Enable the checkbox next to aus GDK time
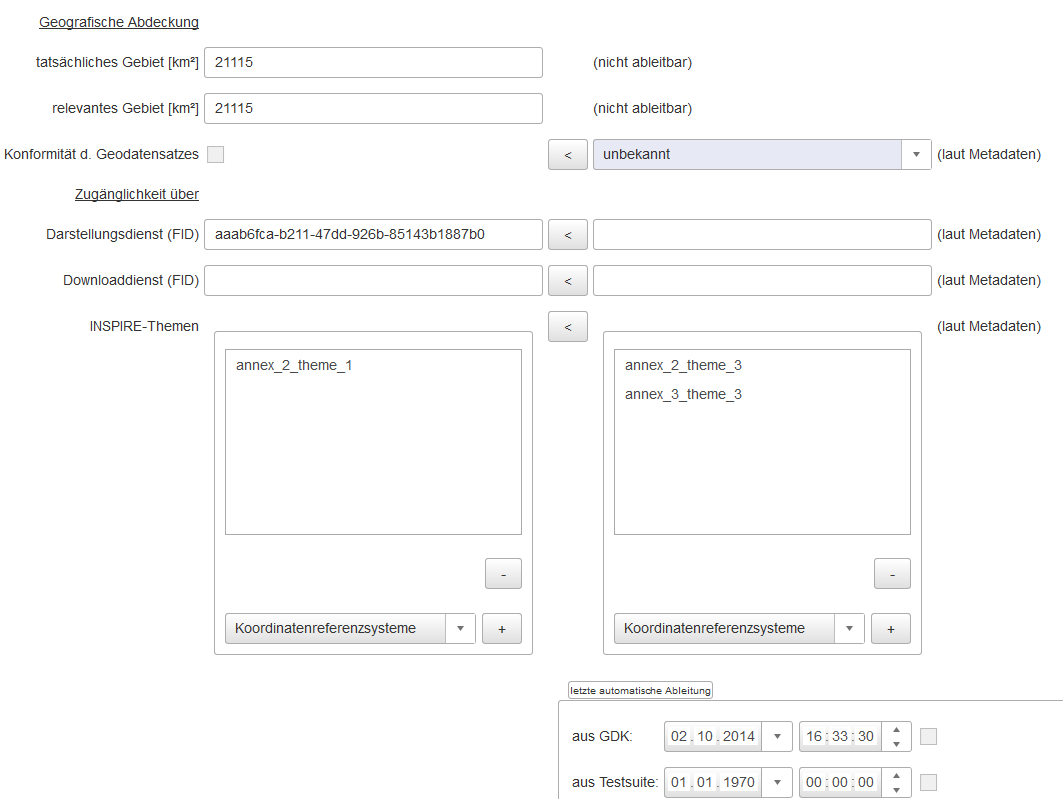Image resolution: width=1063 pixels, height=799 pixels. coord(928,737)
